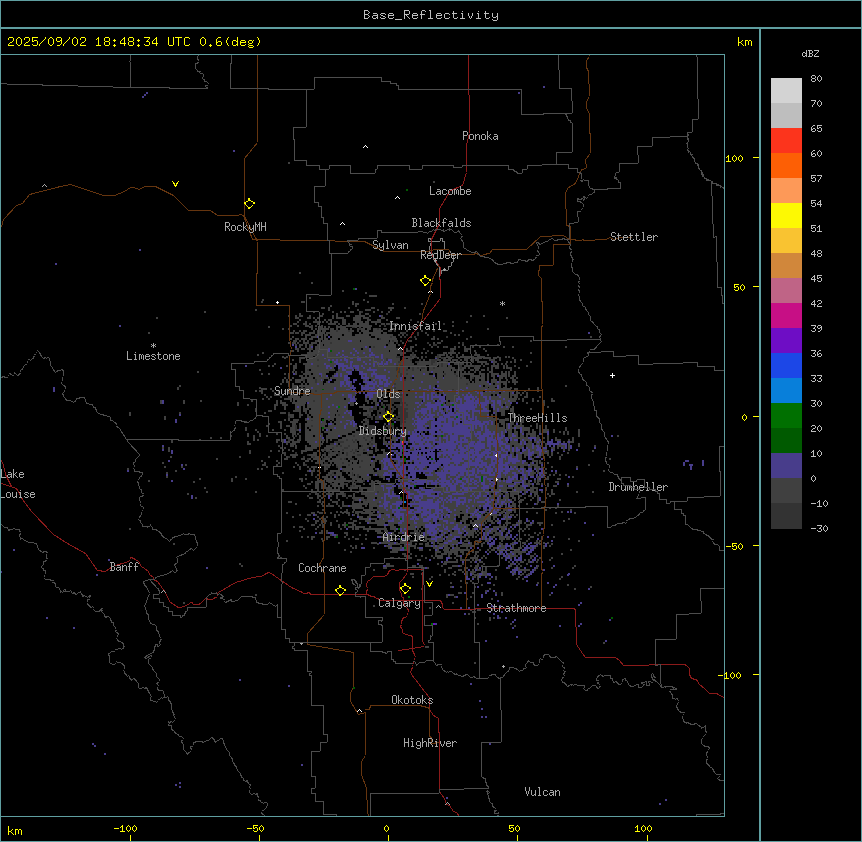This screenshot has width=862, height=842.
Task: Click the bottom axis 50 tick label
Action: pos(514,828)
